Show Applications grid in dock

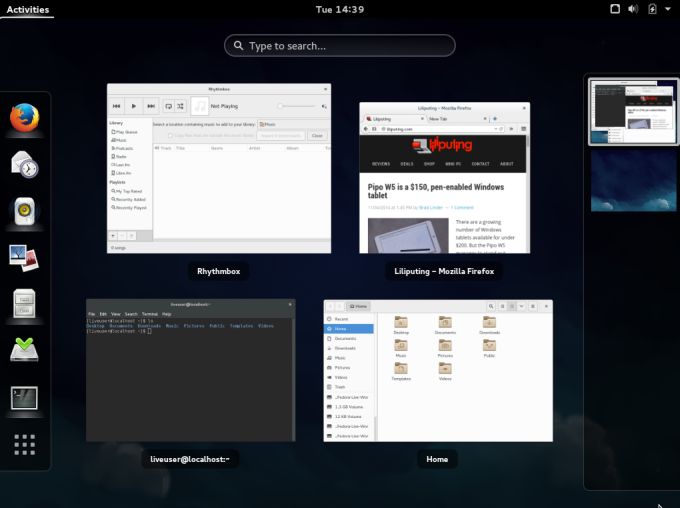(25, 443)
